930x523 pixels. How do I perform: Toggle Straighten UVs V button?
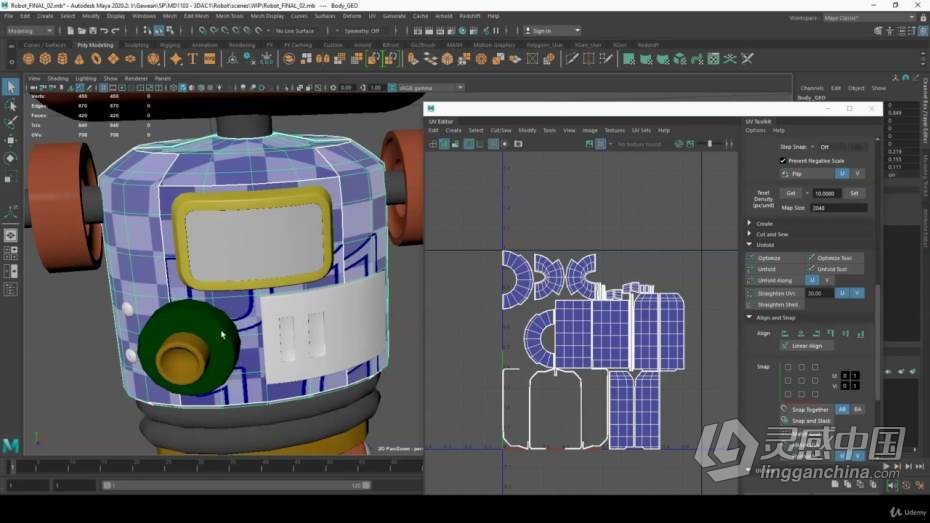coord(857,293)
